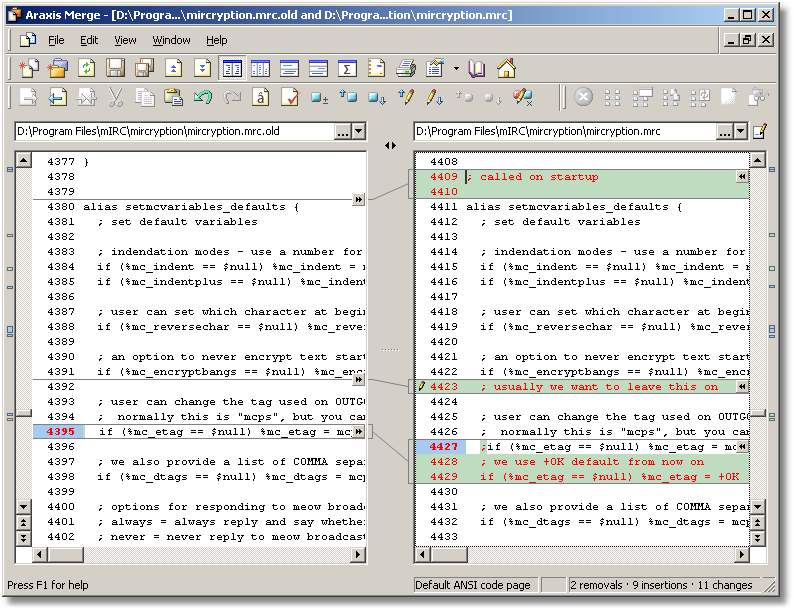Image resolution: width=794 pixels, height=611 pixels.
Task: Open the Window menu
Action: [171, 40]
